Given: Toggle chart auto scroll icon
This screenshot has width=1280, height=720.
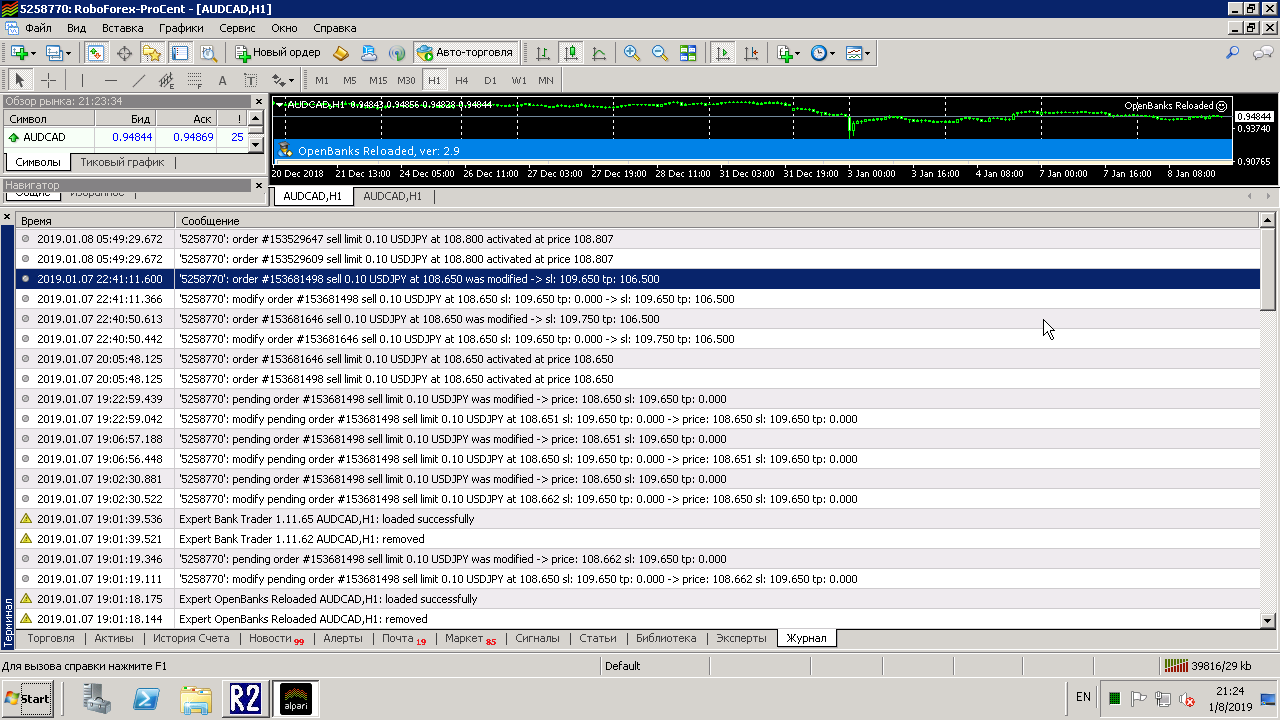Looking at the screenshot, I should (x=723, y=53).
